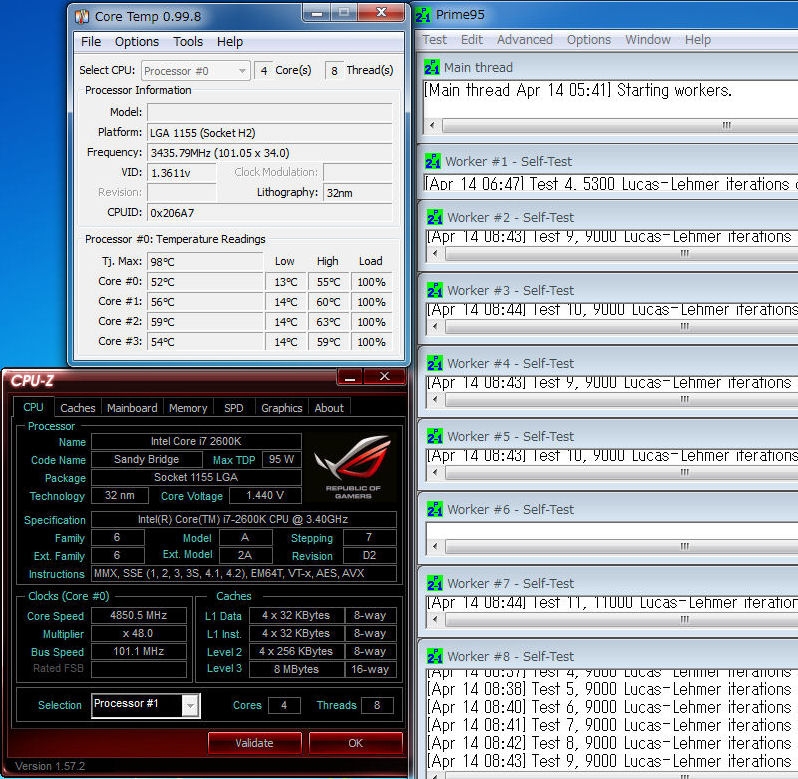
Task: Open the Select CPU dropdown in Core Temp
Action: point(196,71)
